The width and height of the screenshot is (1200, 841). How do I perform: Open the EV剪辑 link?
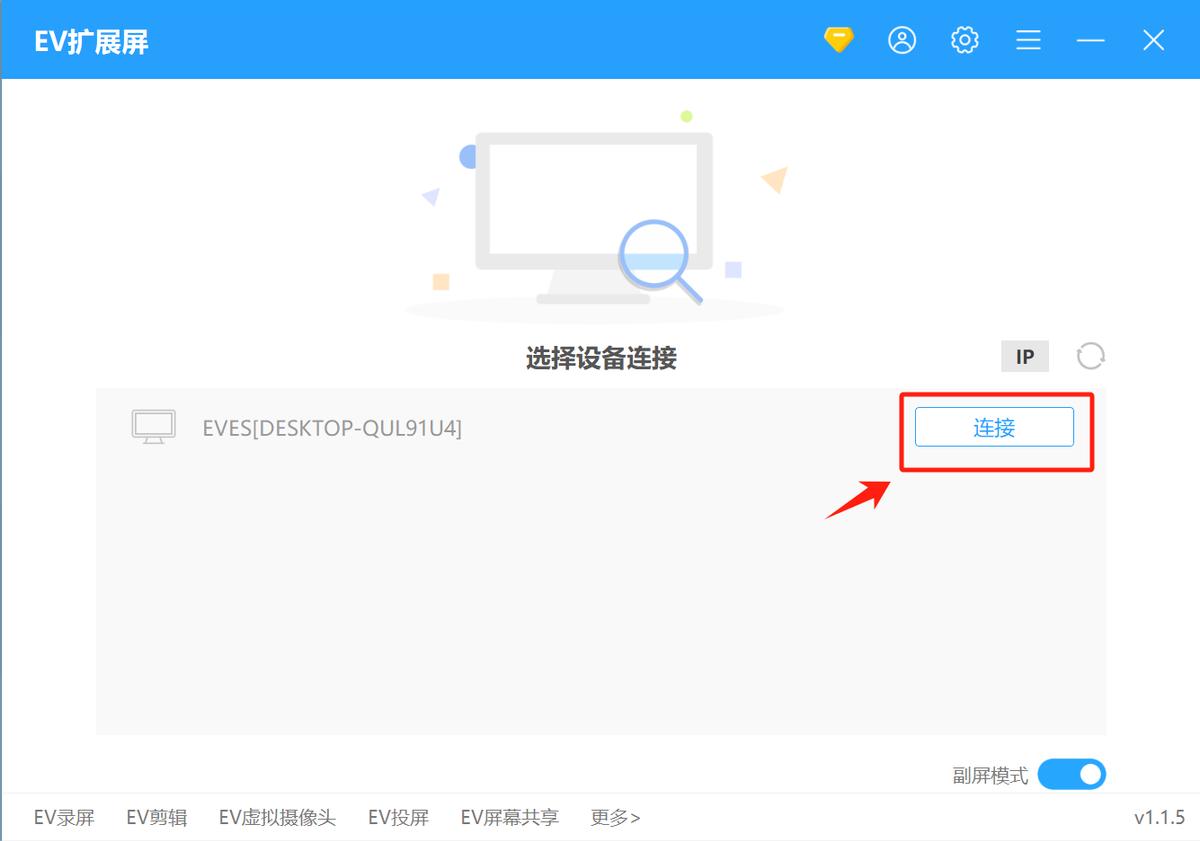click(x=156, y=817)
